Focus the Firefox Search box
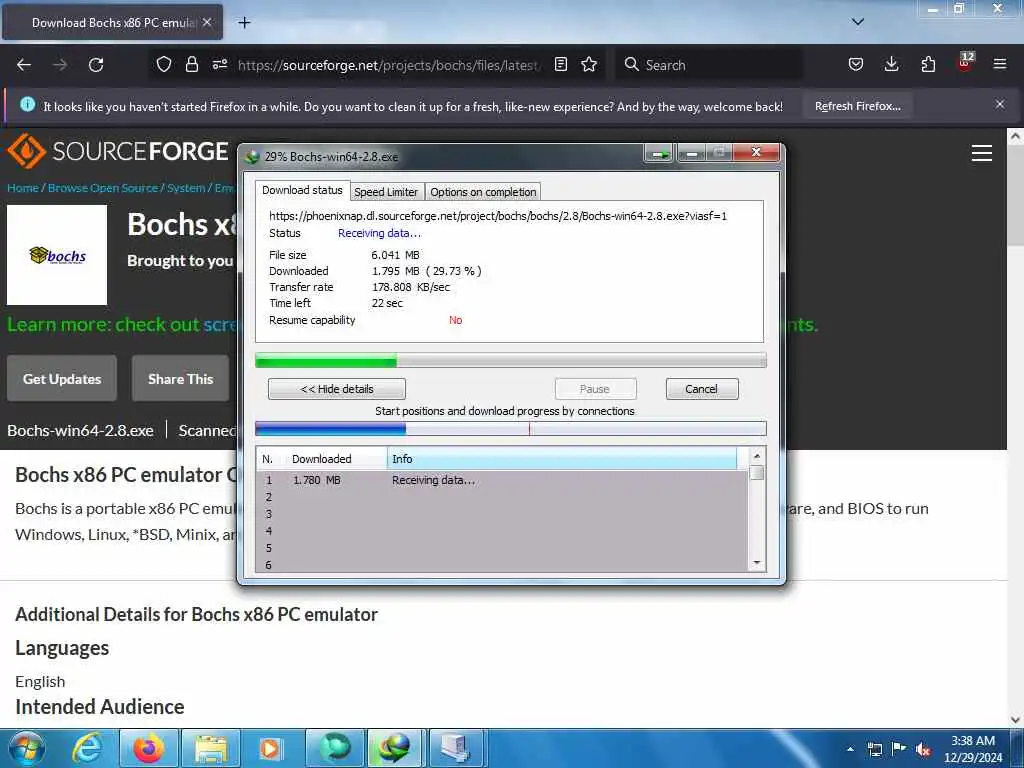Screen dimensions: 1024x768 click(709, 65)
